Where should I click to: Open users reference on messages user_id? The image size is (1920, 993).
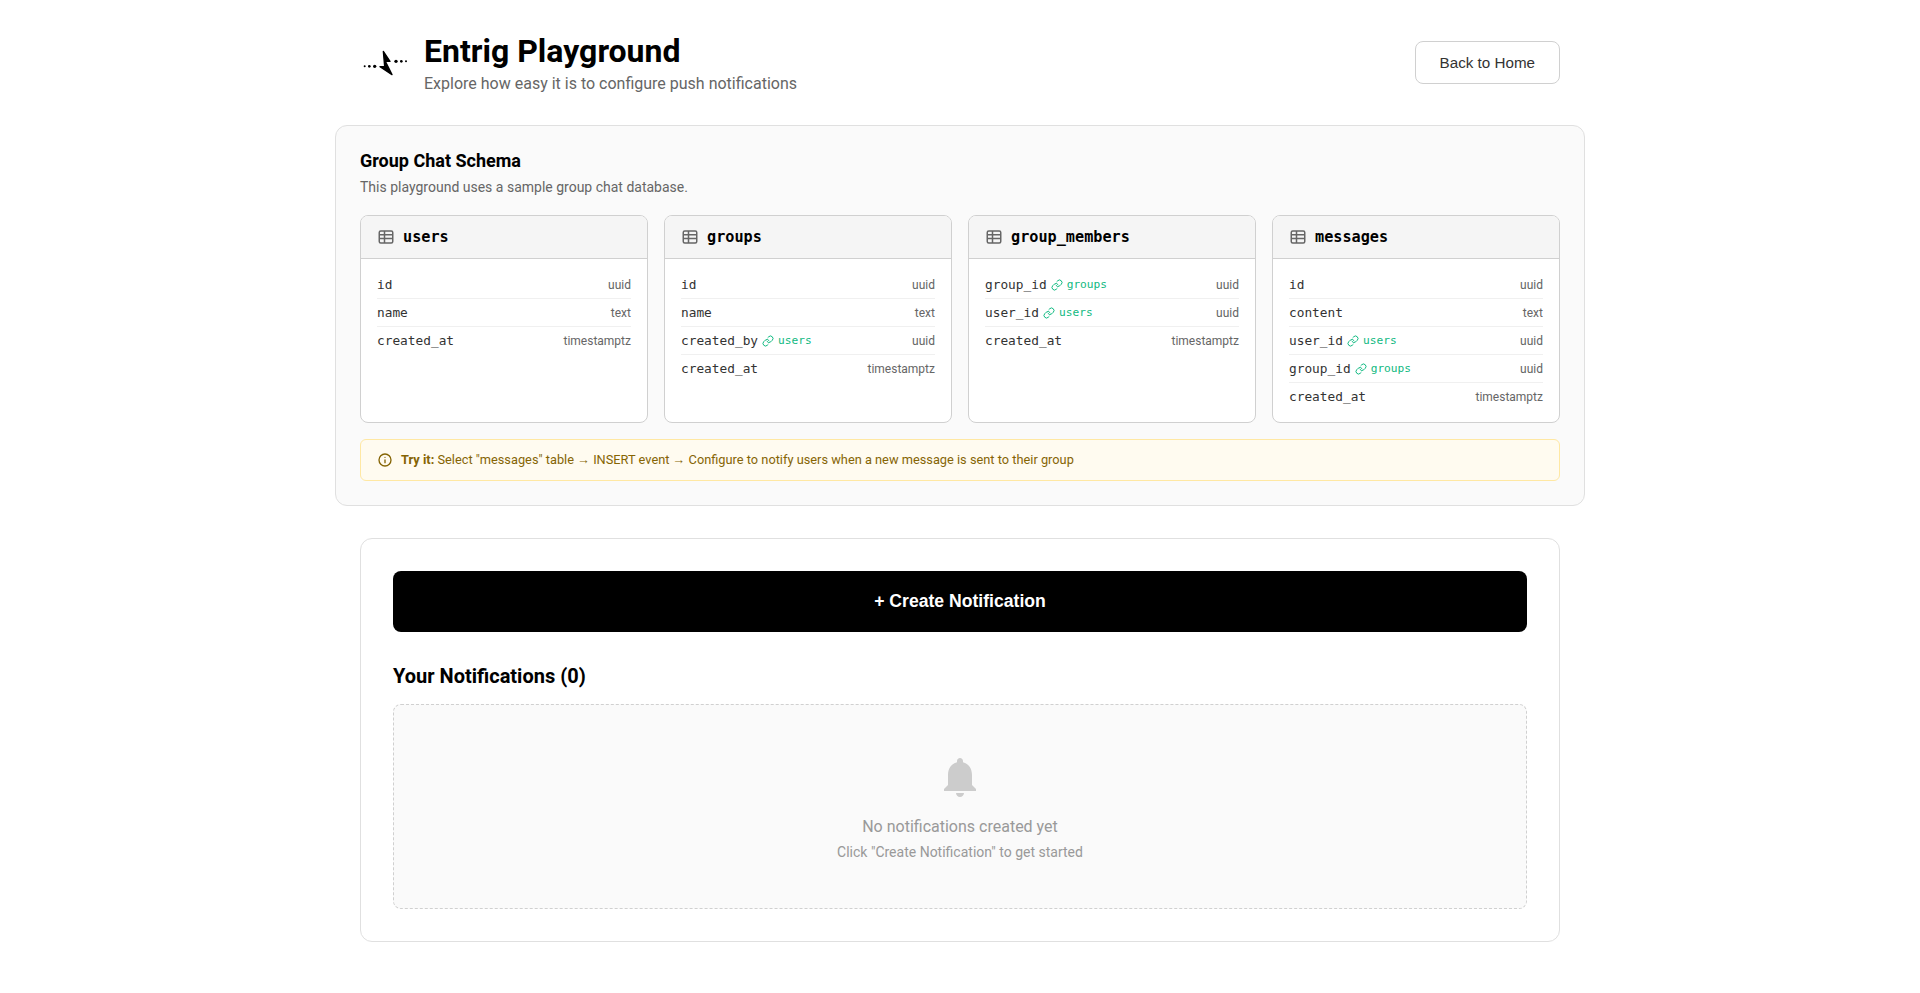coord(1379,341)
